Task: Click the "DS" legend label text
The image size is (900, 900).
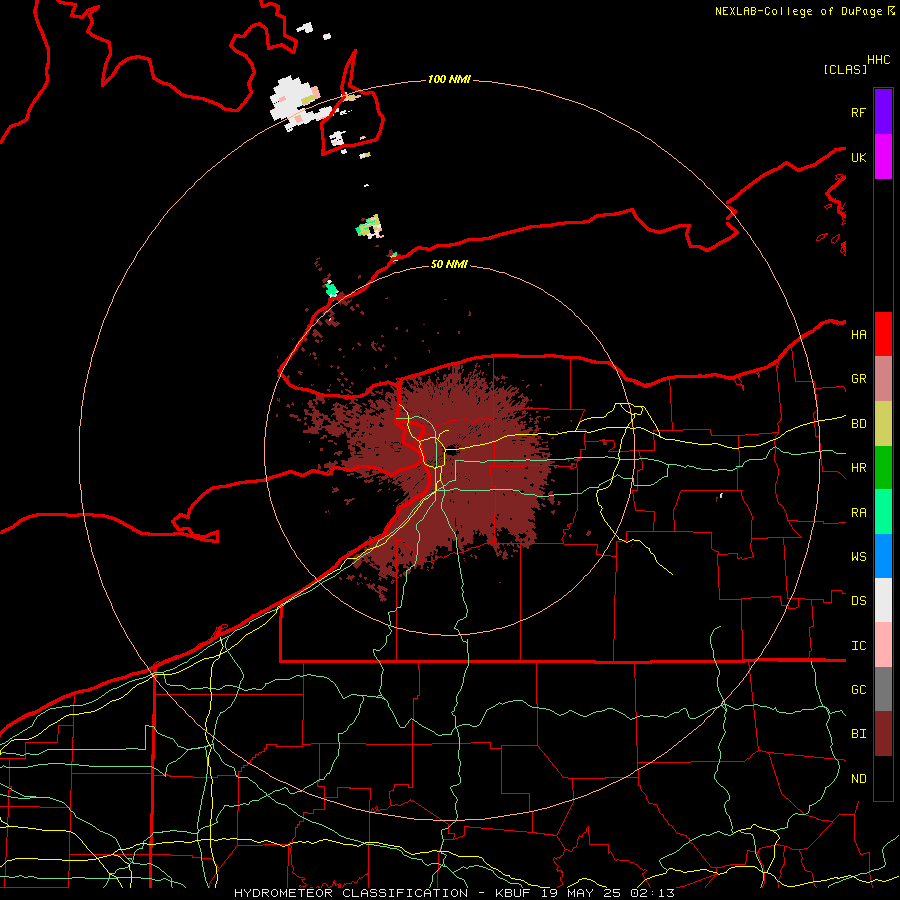Action: (858, 600)
